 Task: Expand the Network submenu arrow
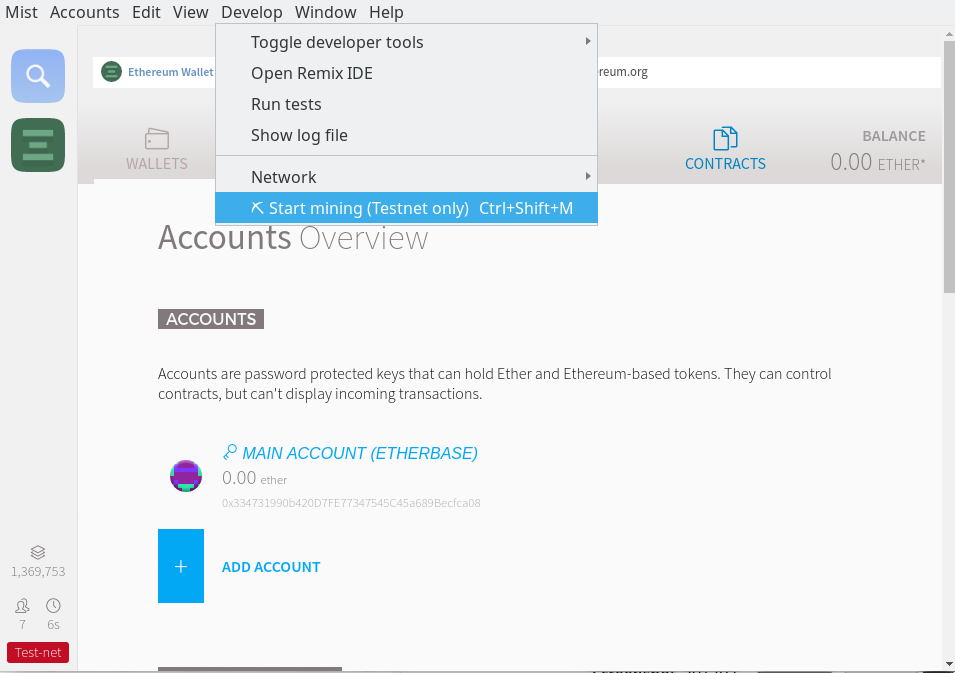pos(588,176)
